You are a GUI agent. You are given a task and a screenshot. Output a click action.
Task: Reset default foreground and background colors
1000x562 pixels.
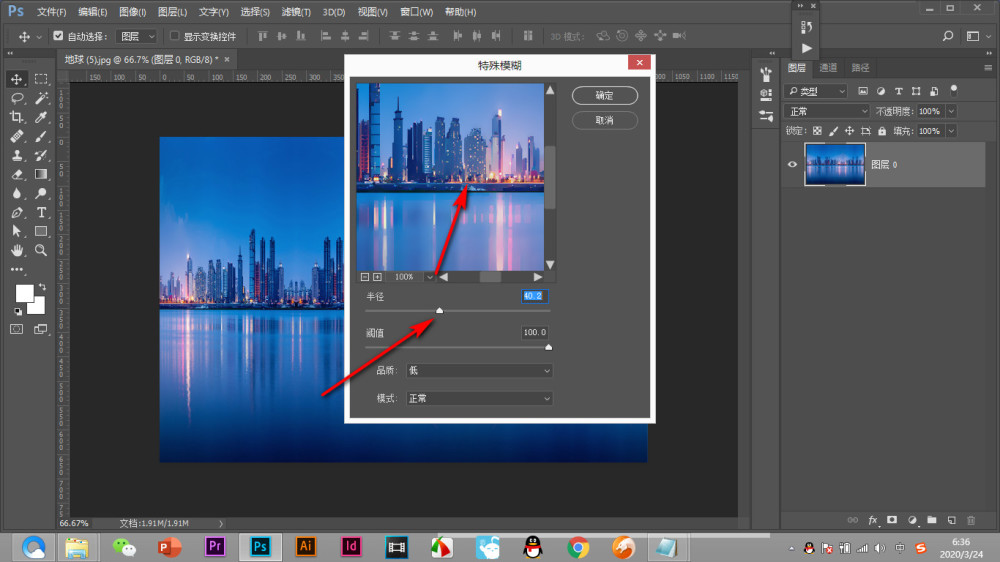tap(18, 311)
